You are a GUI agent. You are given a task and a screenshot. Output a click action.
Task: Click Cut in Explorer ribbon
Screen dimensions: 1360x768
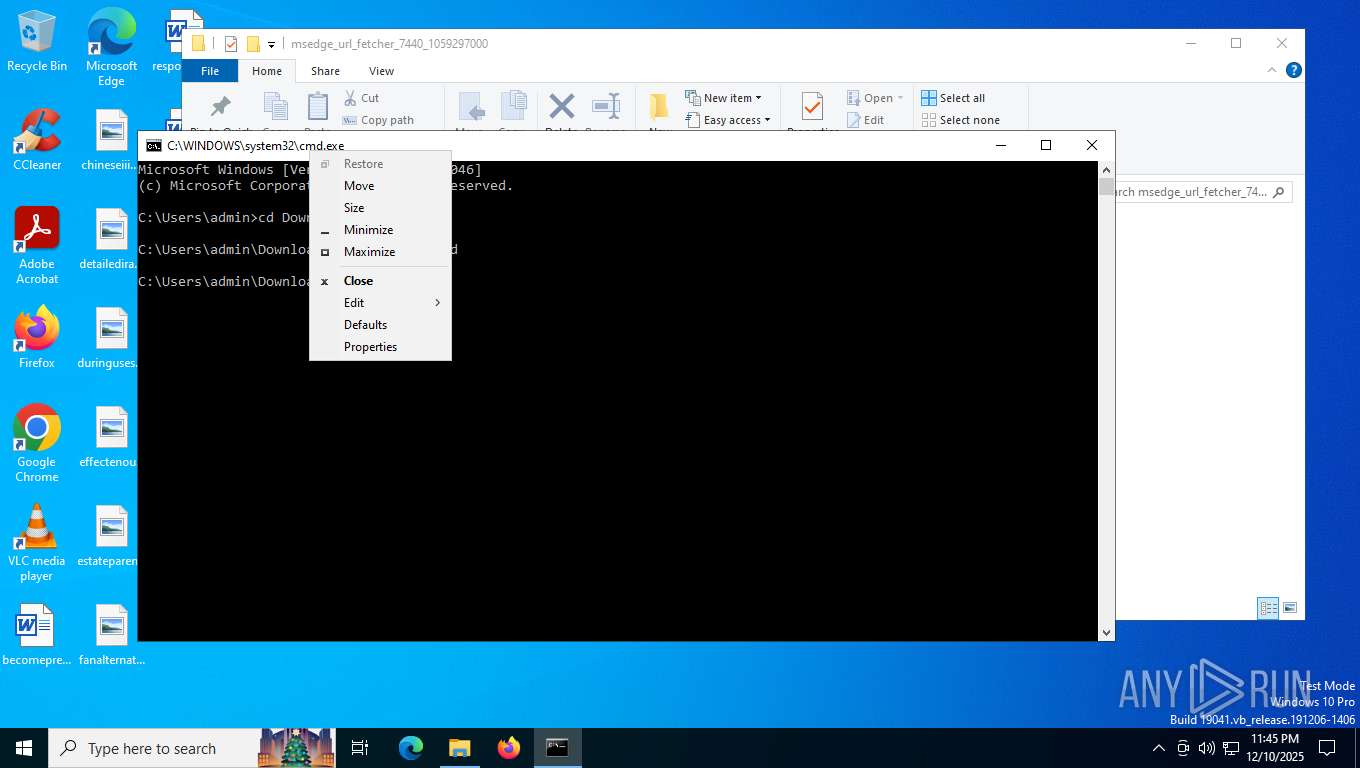(361, 98)
